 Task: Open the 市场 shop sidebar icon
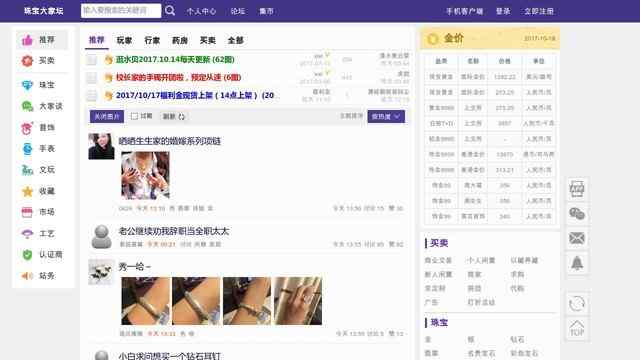pos(27,212)
